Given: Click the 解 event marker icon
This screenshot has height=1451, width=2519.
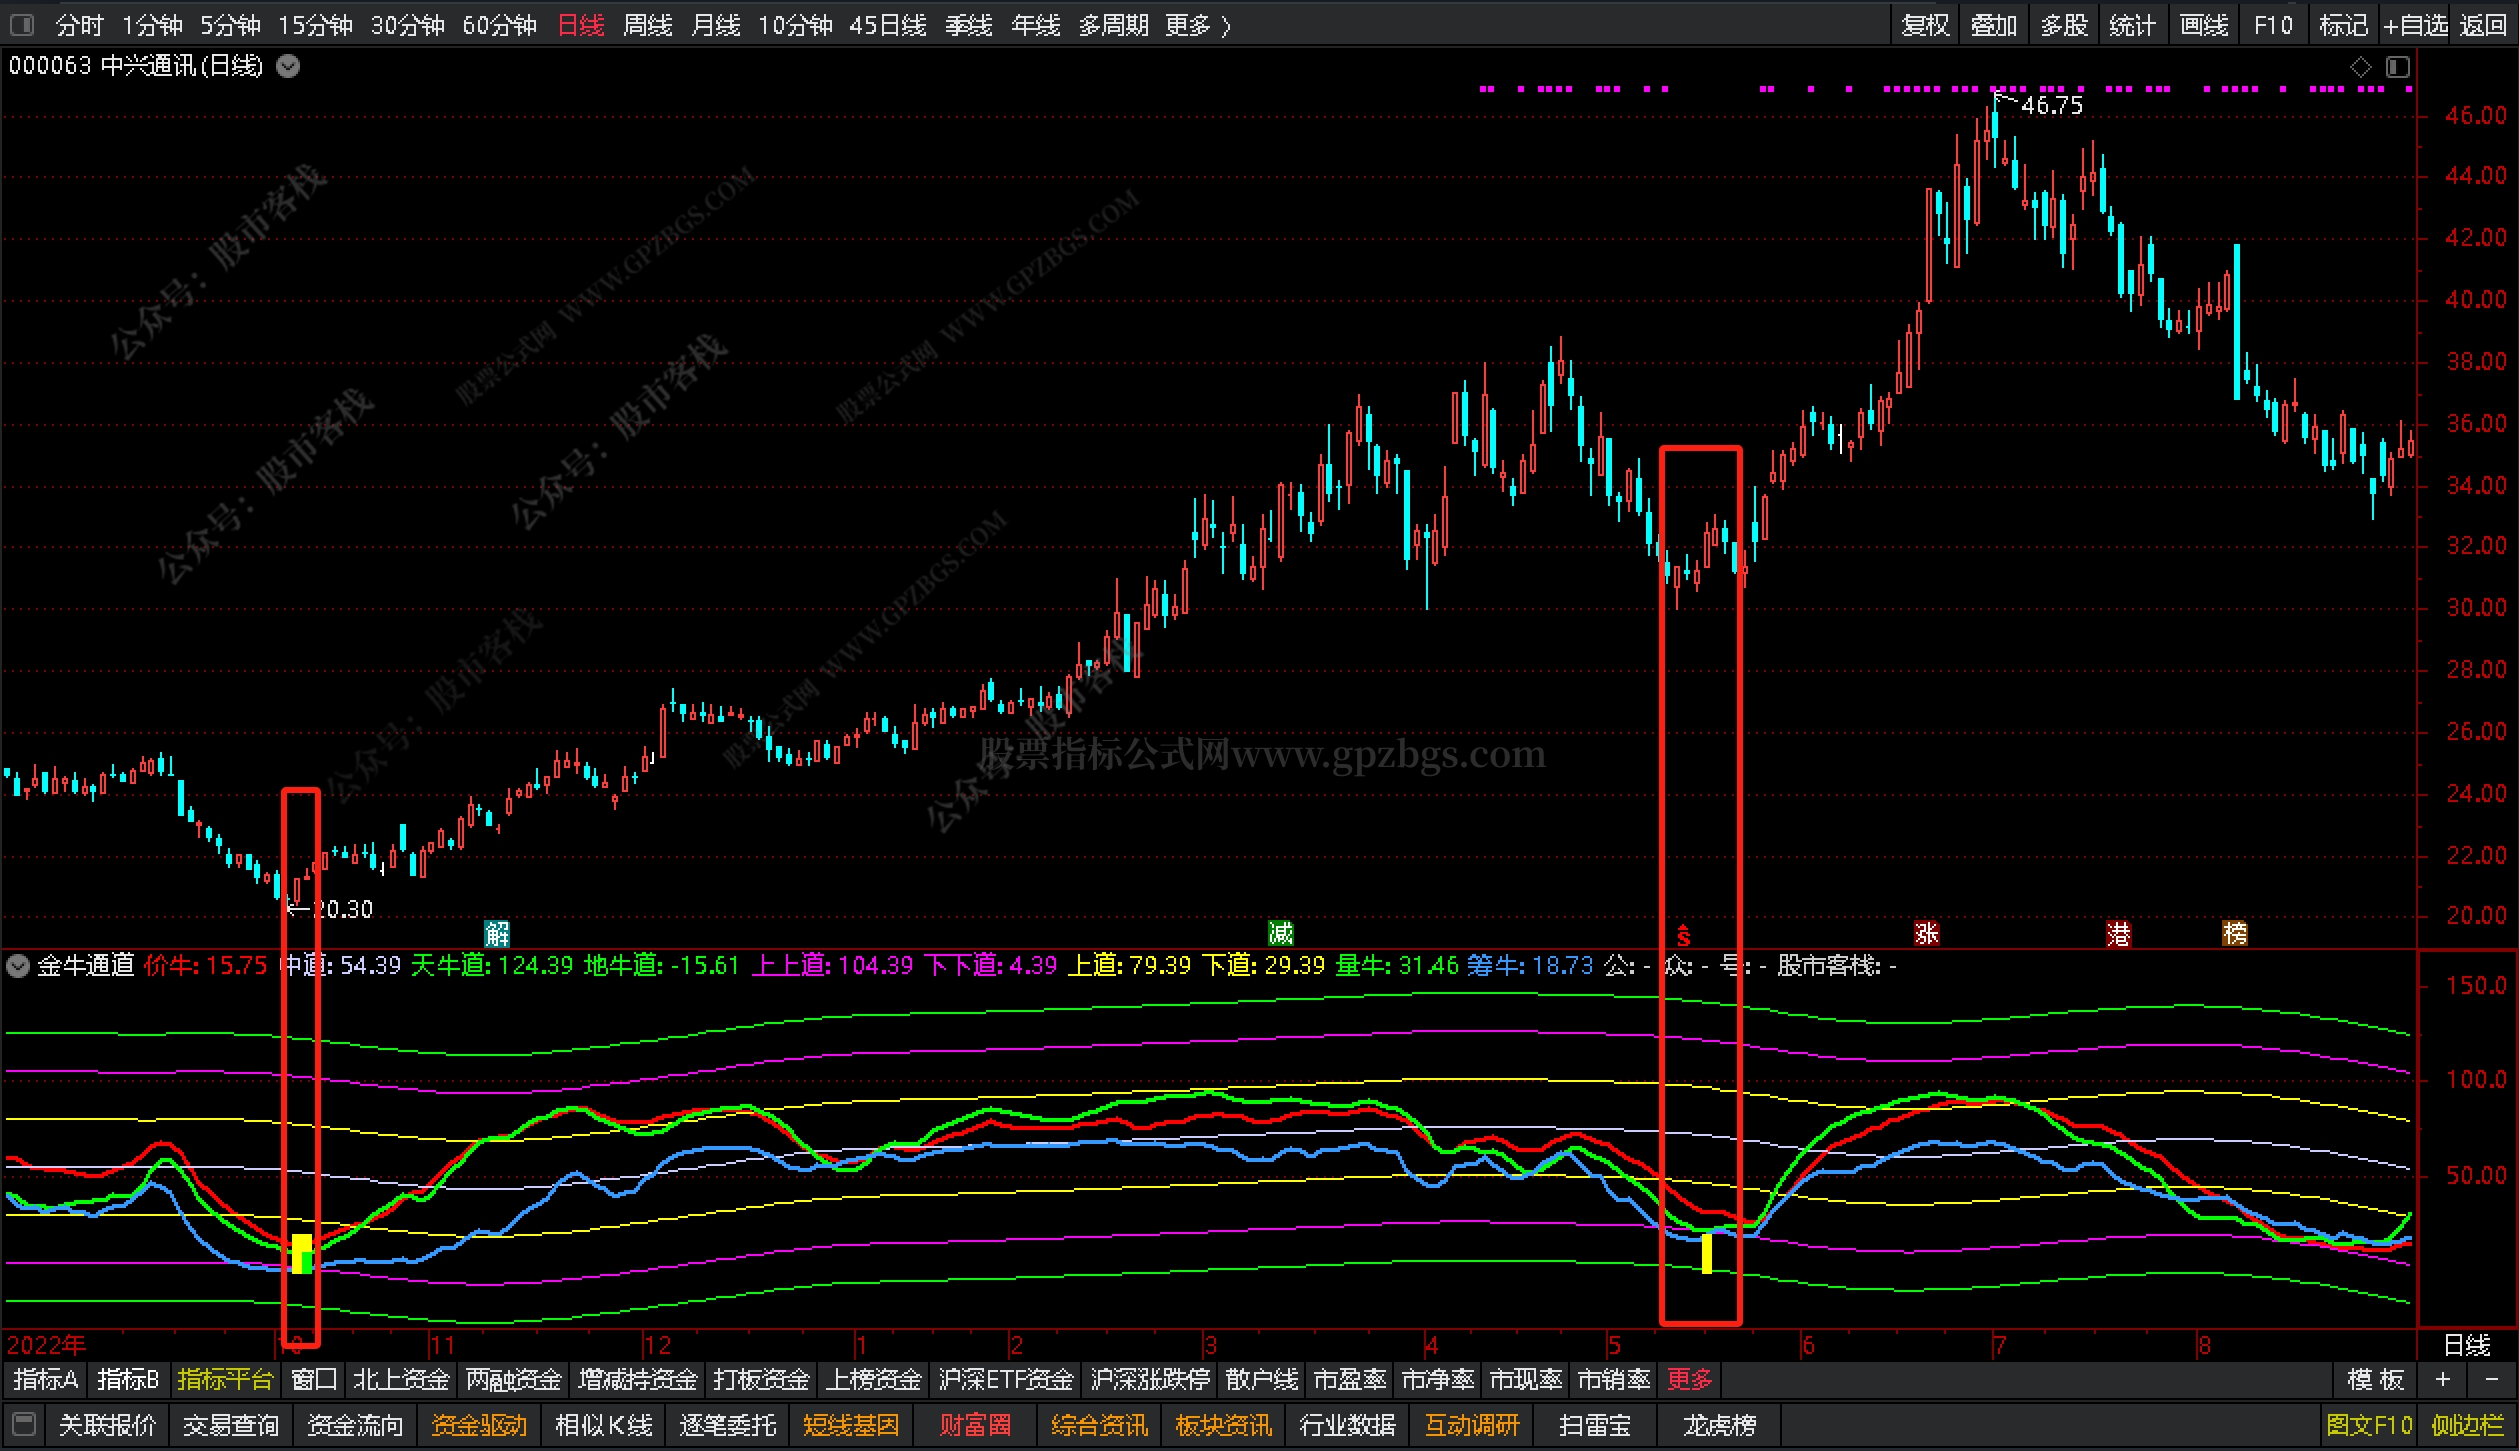Looking at the screenshot, I should coord(497,934).
